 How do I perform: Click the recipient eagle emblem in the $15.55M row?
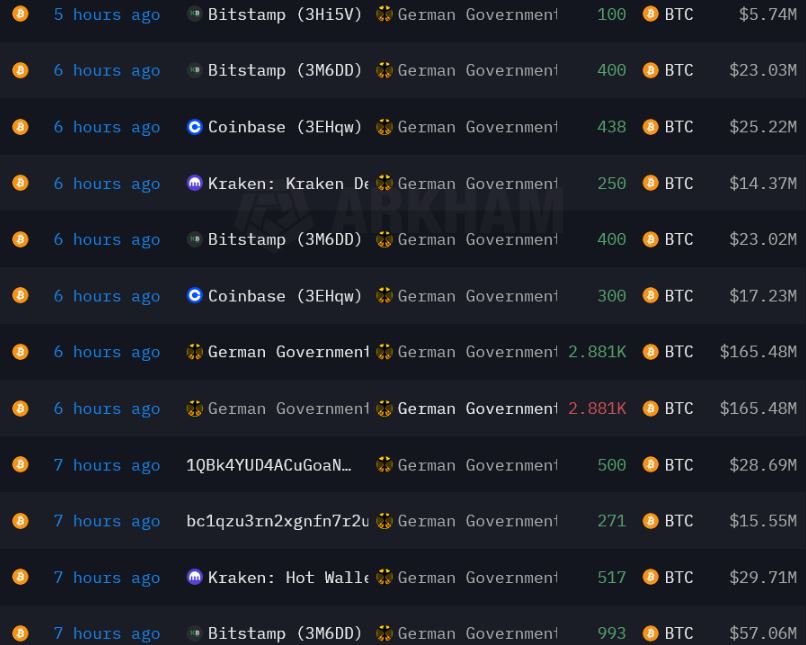pyautogui.click(x=384, y=521)
